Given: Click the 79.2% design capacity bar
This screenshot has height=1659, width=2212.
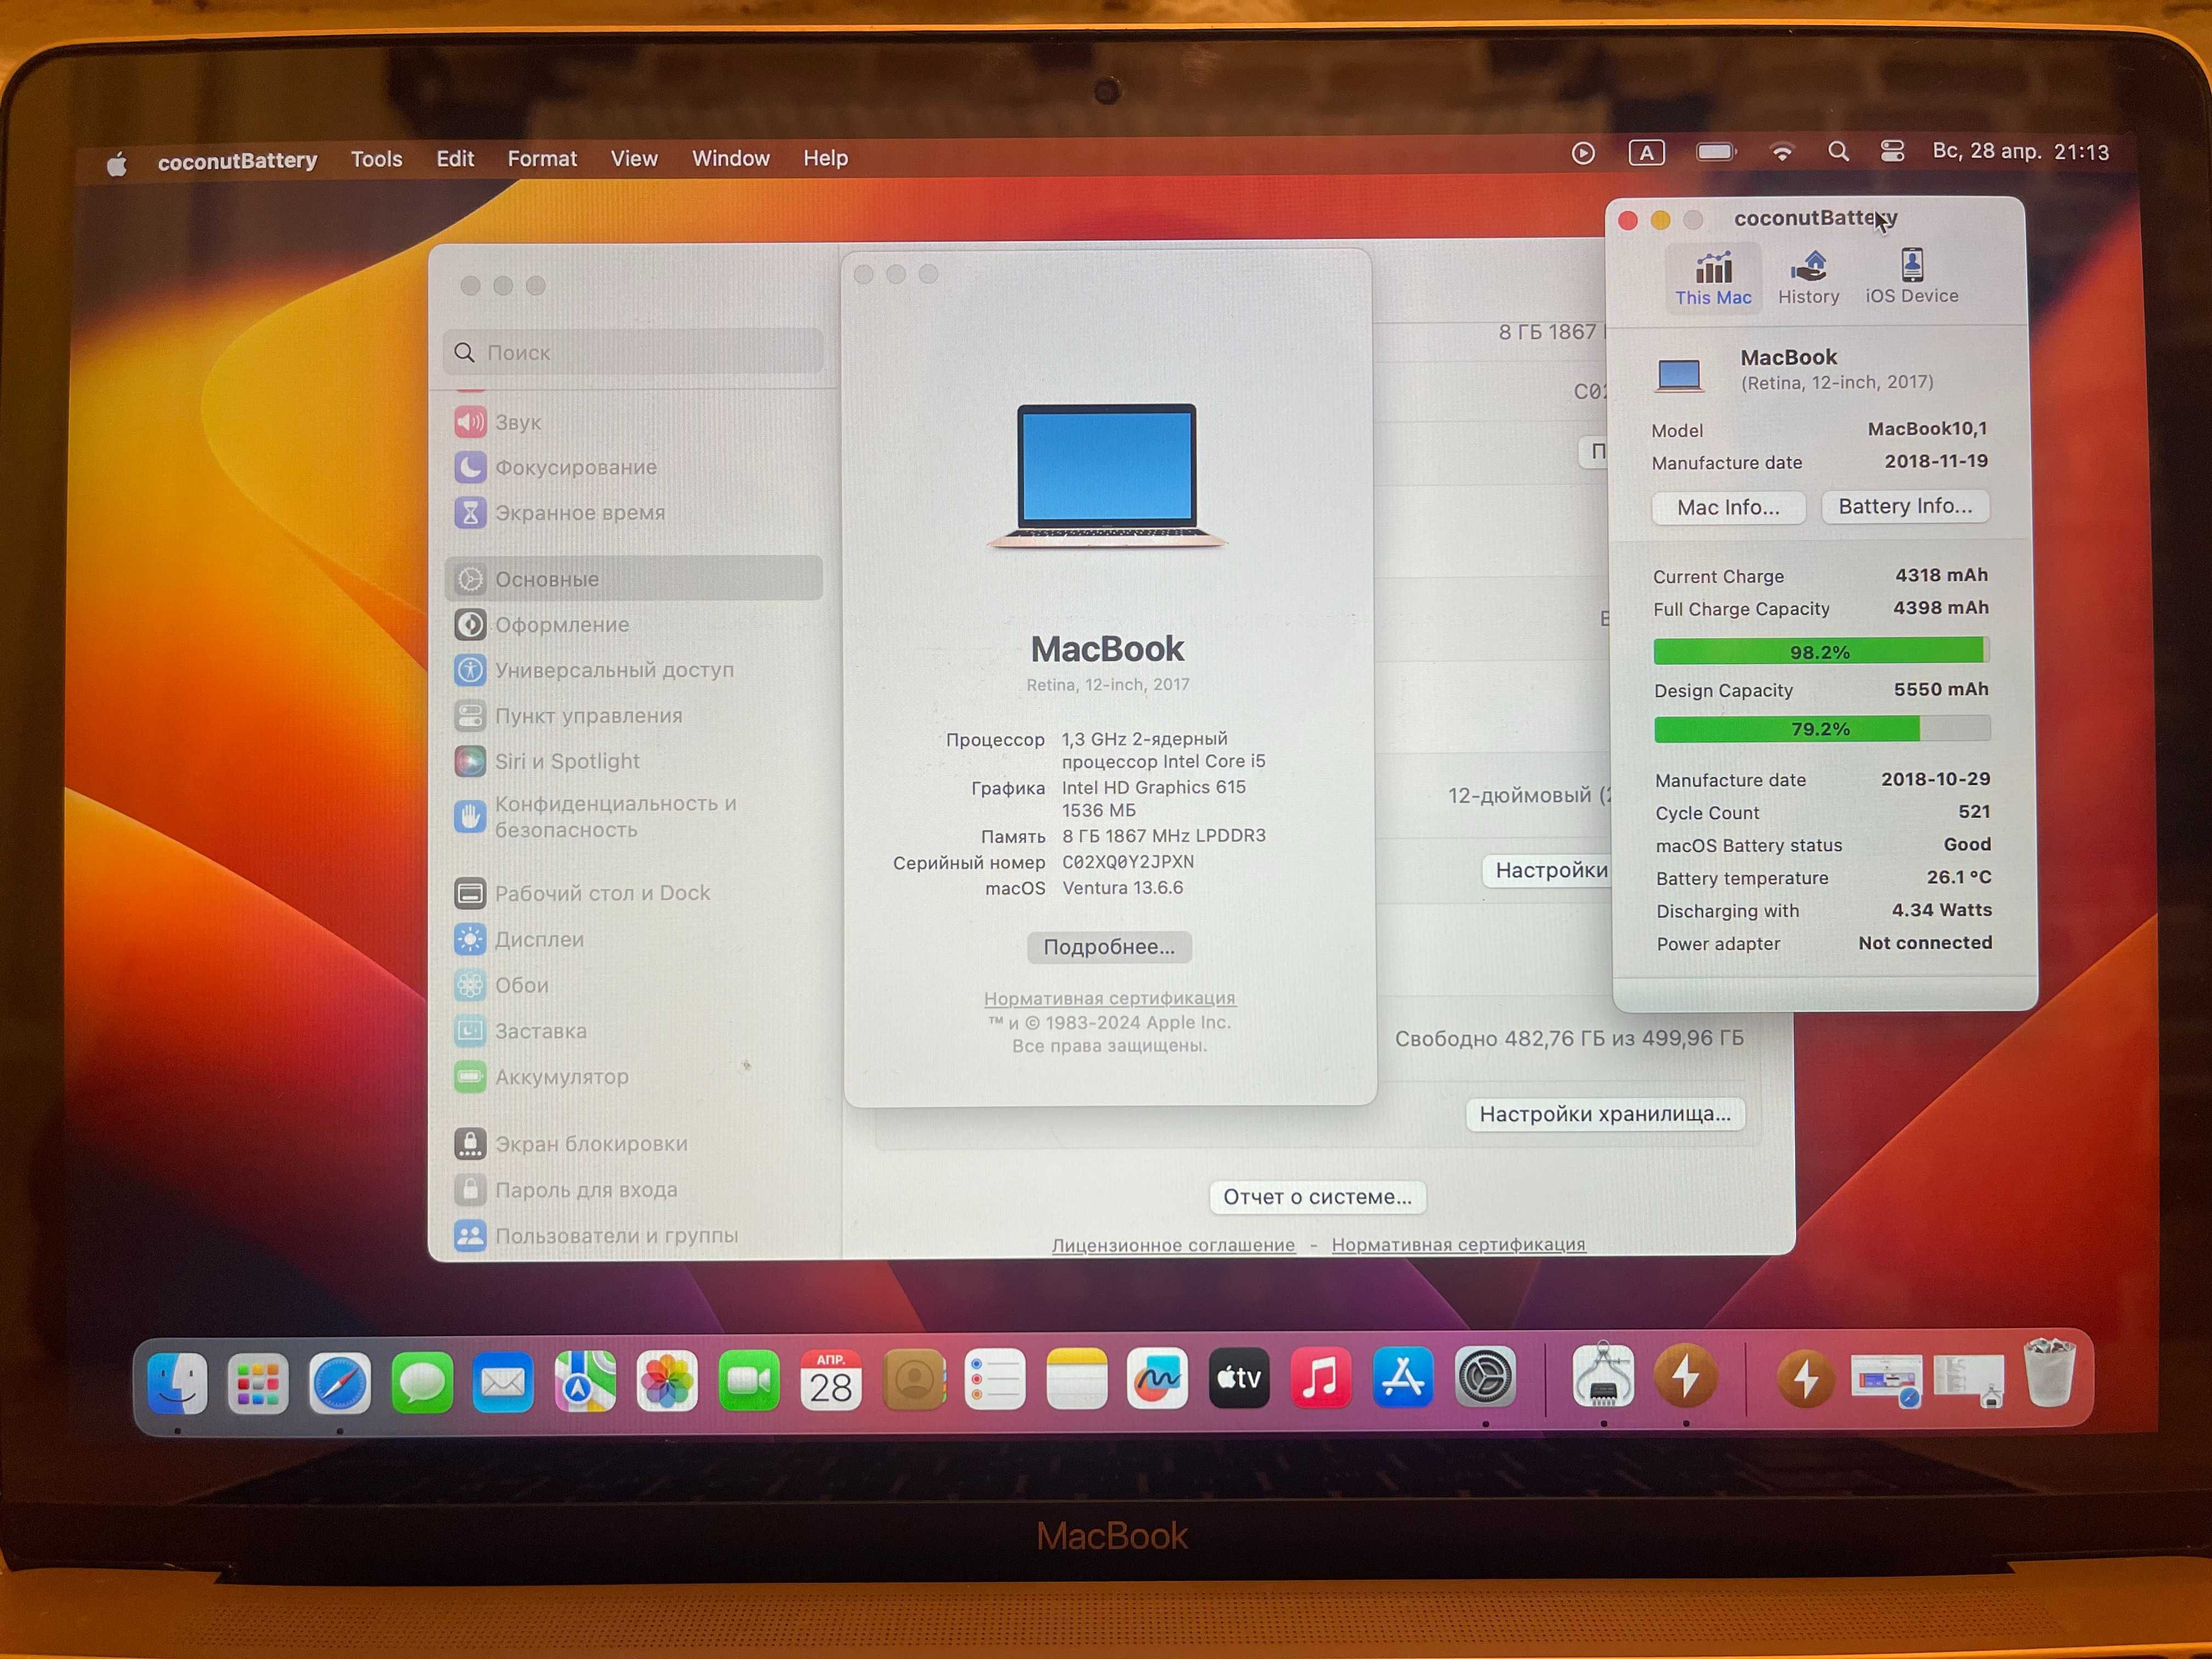Looking at the screenshot, I should (x=1821, y=729).
